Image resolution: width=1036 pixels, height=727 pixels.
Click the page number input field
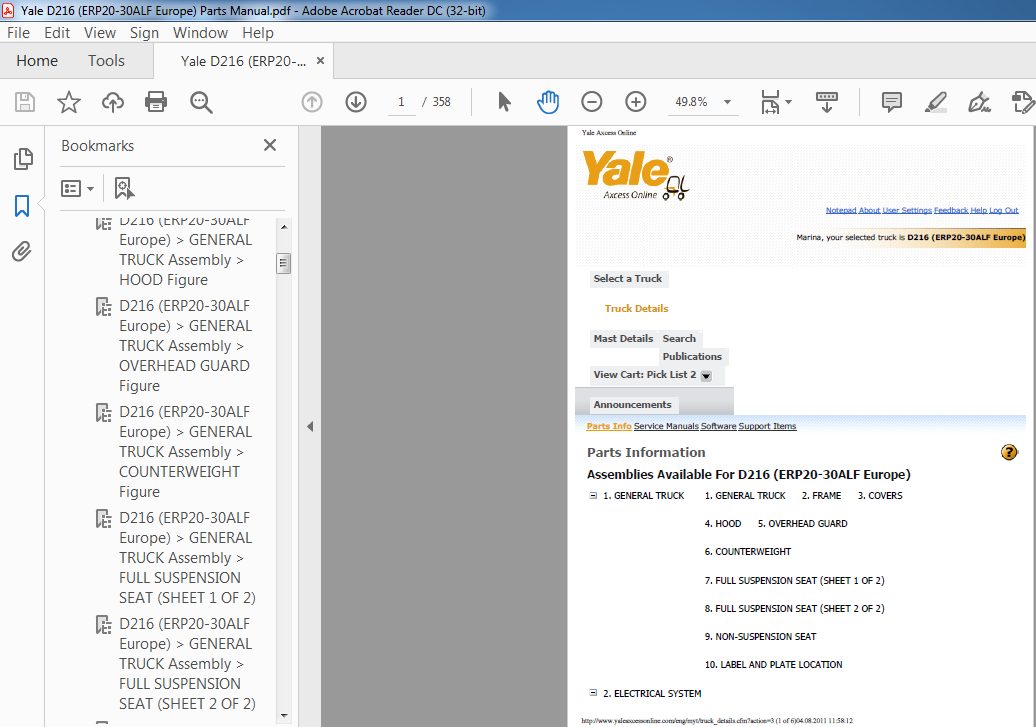(x=401, y=102)
